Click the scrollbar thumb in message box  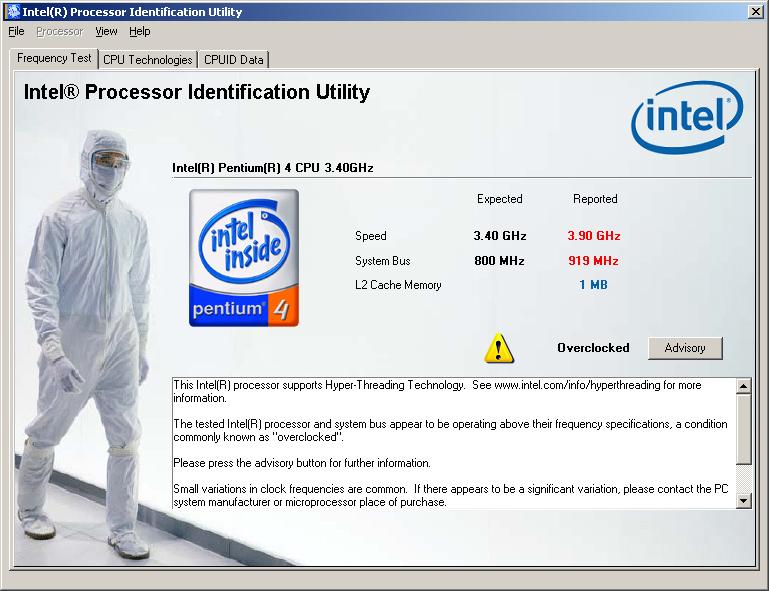click(743, 429)
